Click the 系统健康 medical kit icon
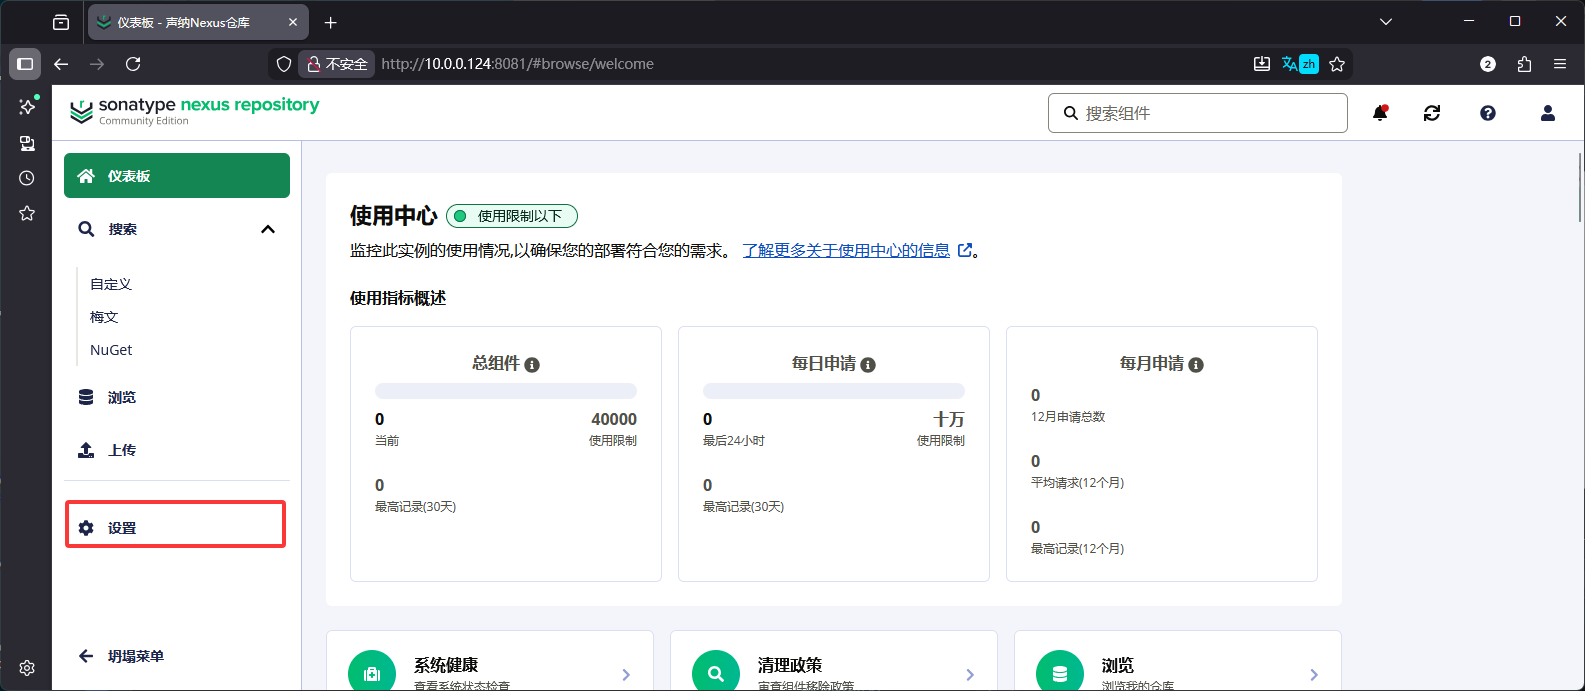 tap(372, 673)
